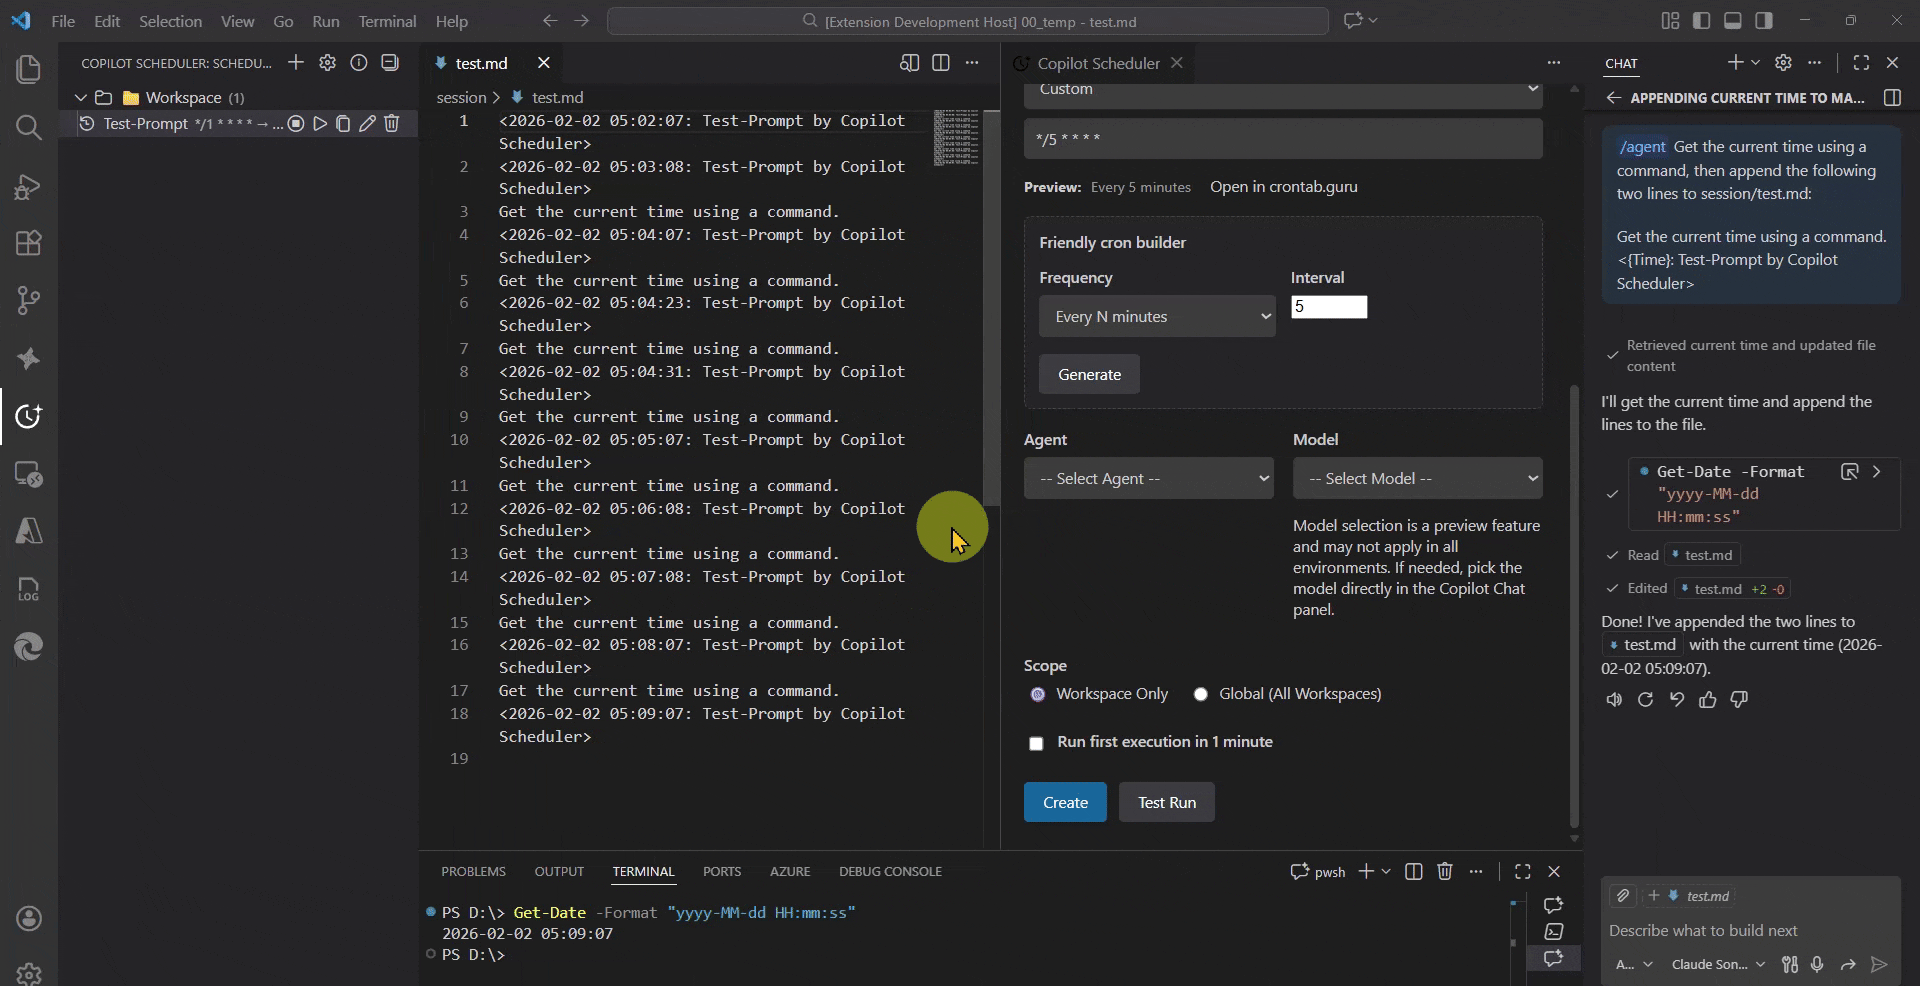Delete the Test-Prompt scheduled task
Screen dimensions: 1920x986
click(x=391, y=123)
